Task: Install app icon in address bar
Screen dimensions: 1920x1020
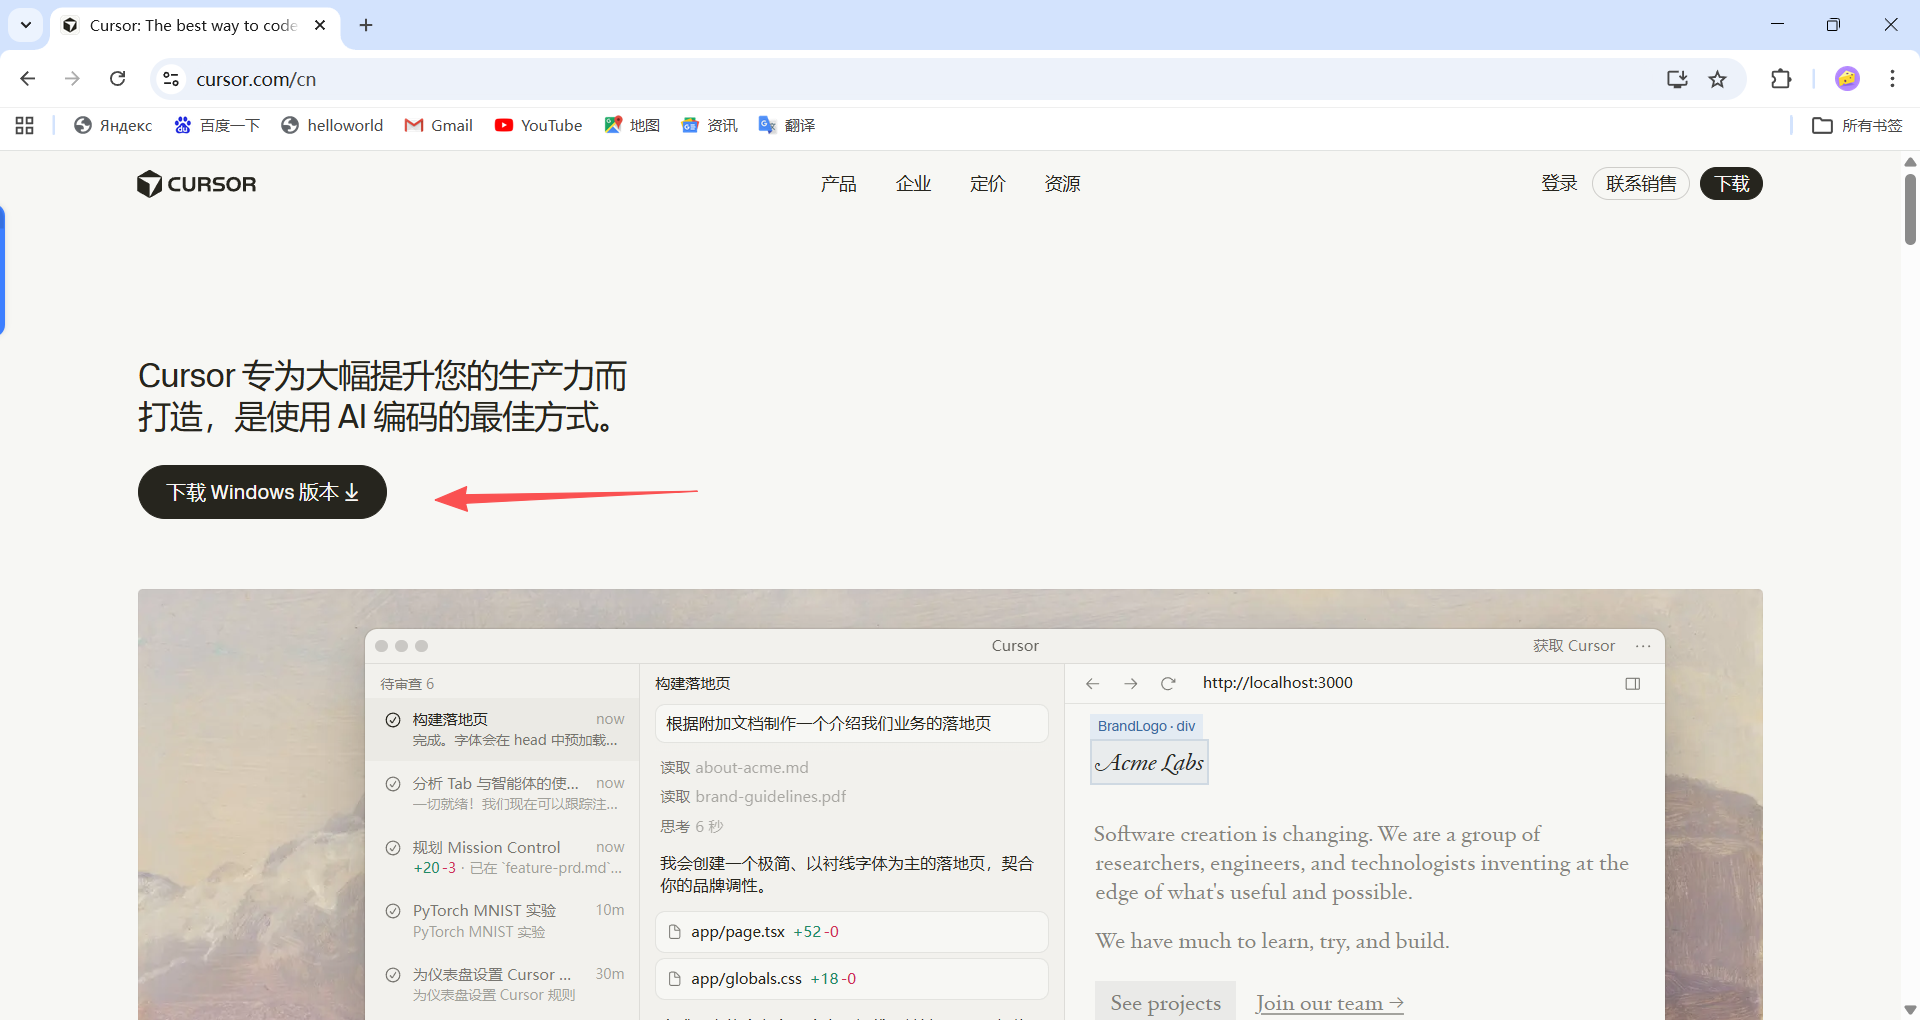Action: 1677,79
